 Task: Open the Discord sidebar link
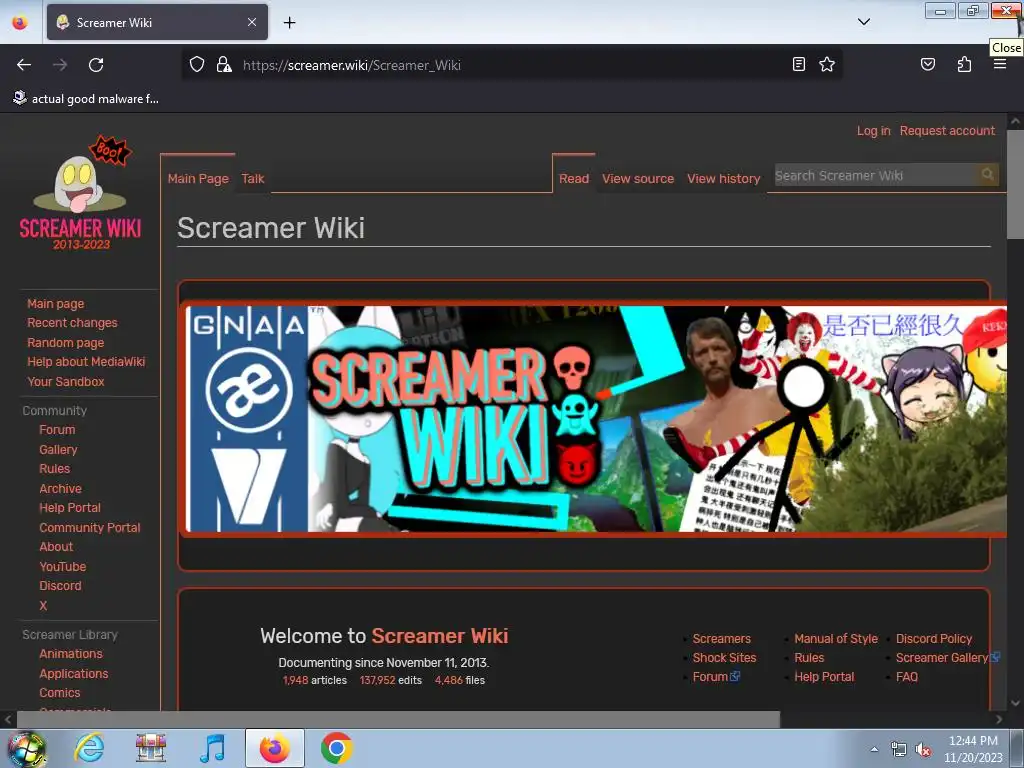pos(60,586)
